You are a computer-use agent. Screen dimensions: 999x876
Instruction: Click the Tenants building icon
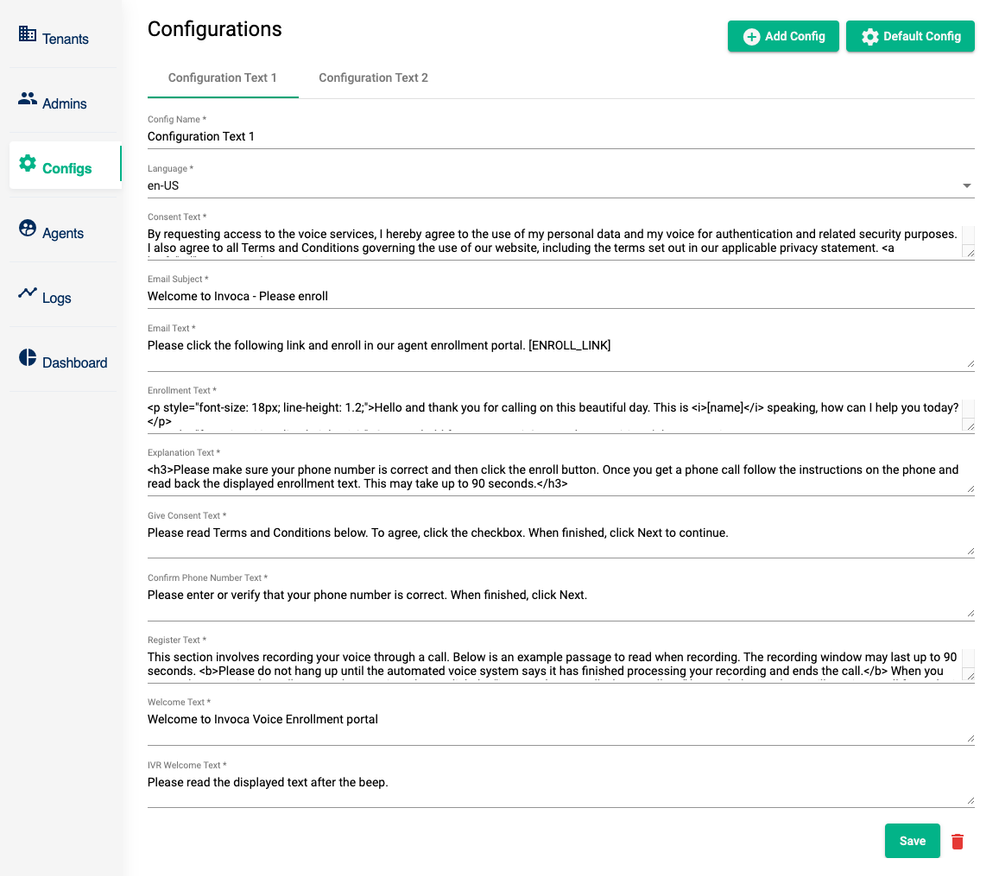click(27, 33)
